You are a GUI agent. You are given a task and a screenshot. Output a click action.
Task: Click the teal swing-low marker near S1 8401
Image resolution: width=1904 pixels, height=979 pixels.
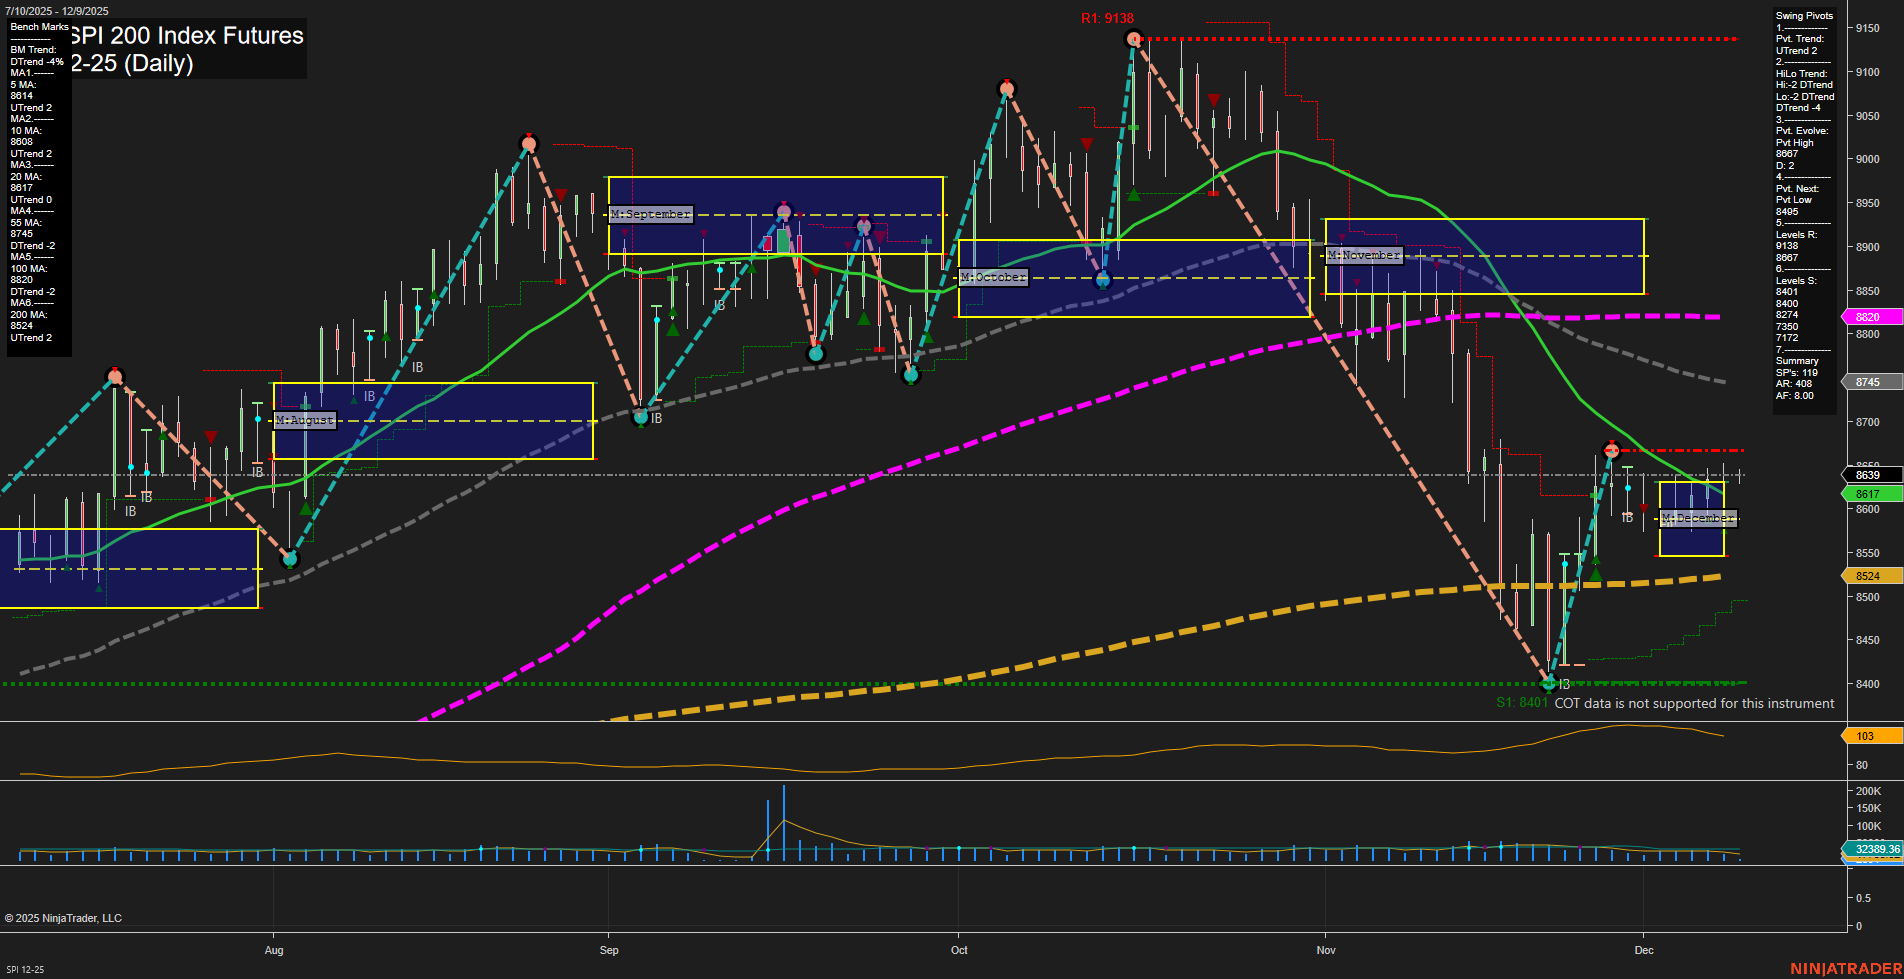click(x=1549, y=683)
